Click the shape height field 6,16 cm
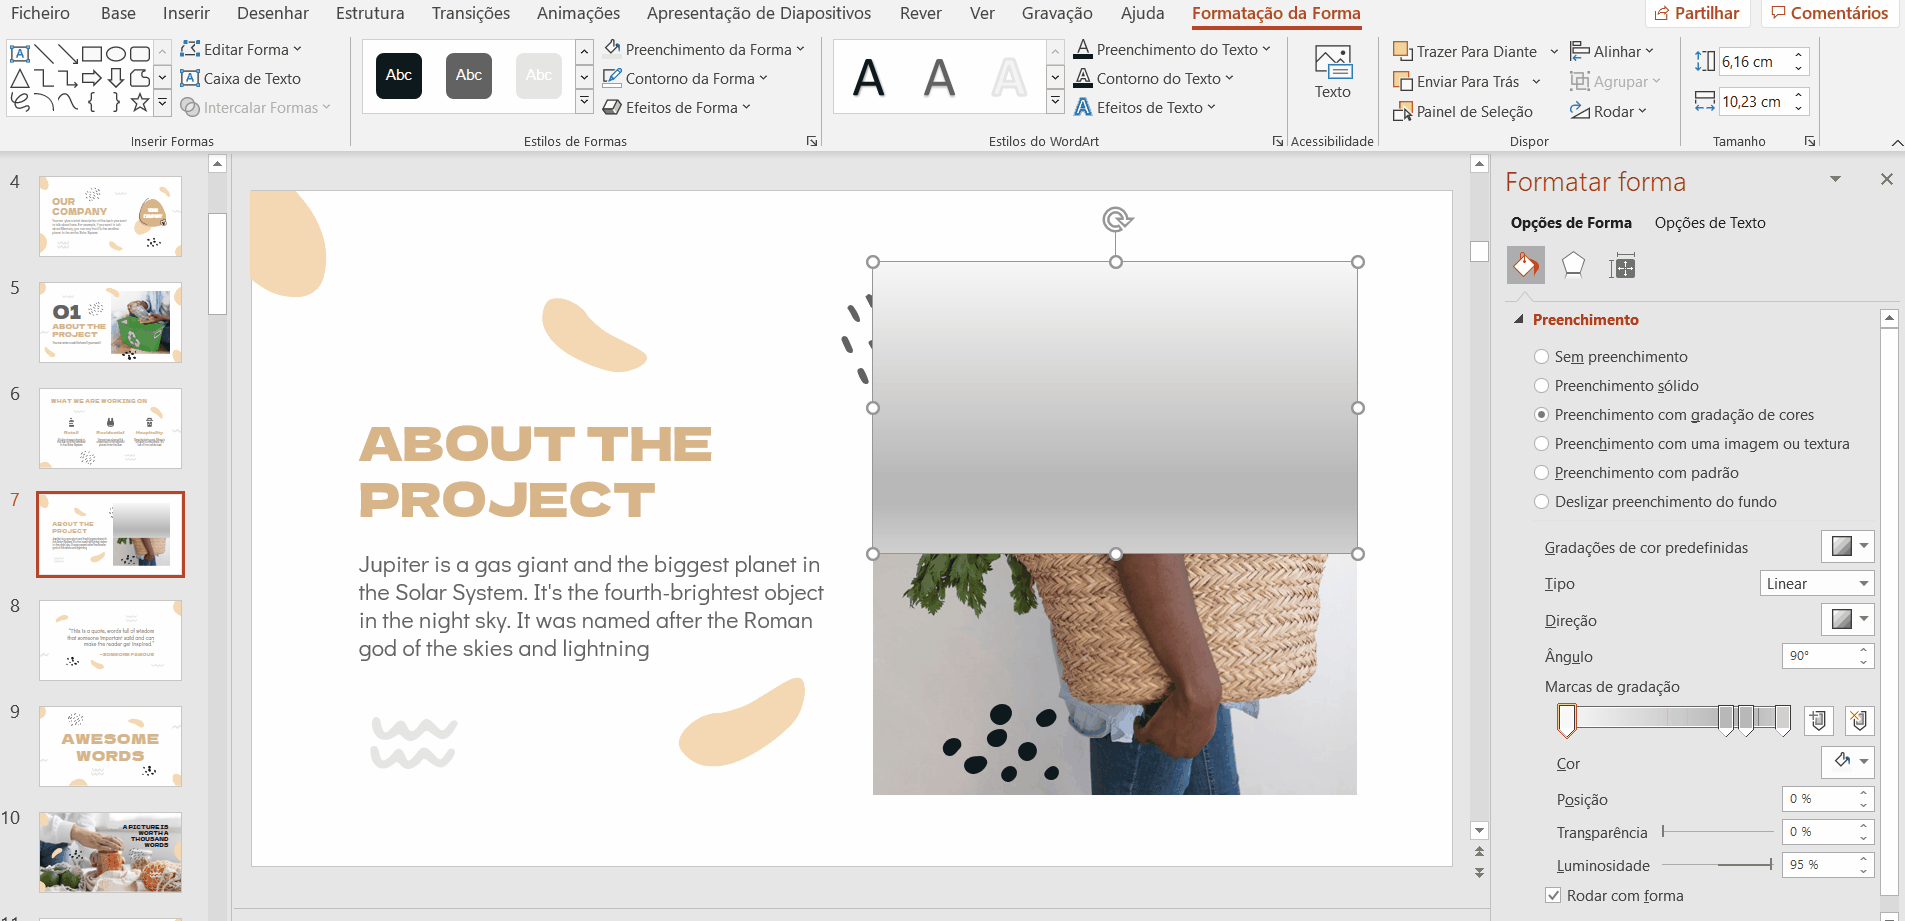 tap(1755, 62)
